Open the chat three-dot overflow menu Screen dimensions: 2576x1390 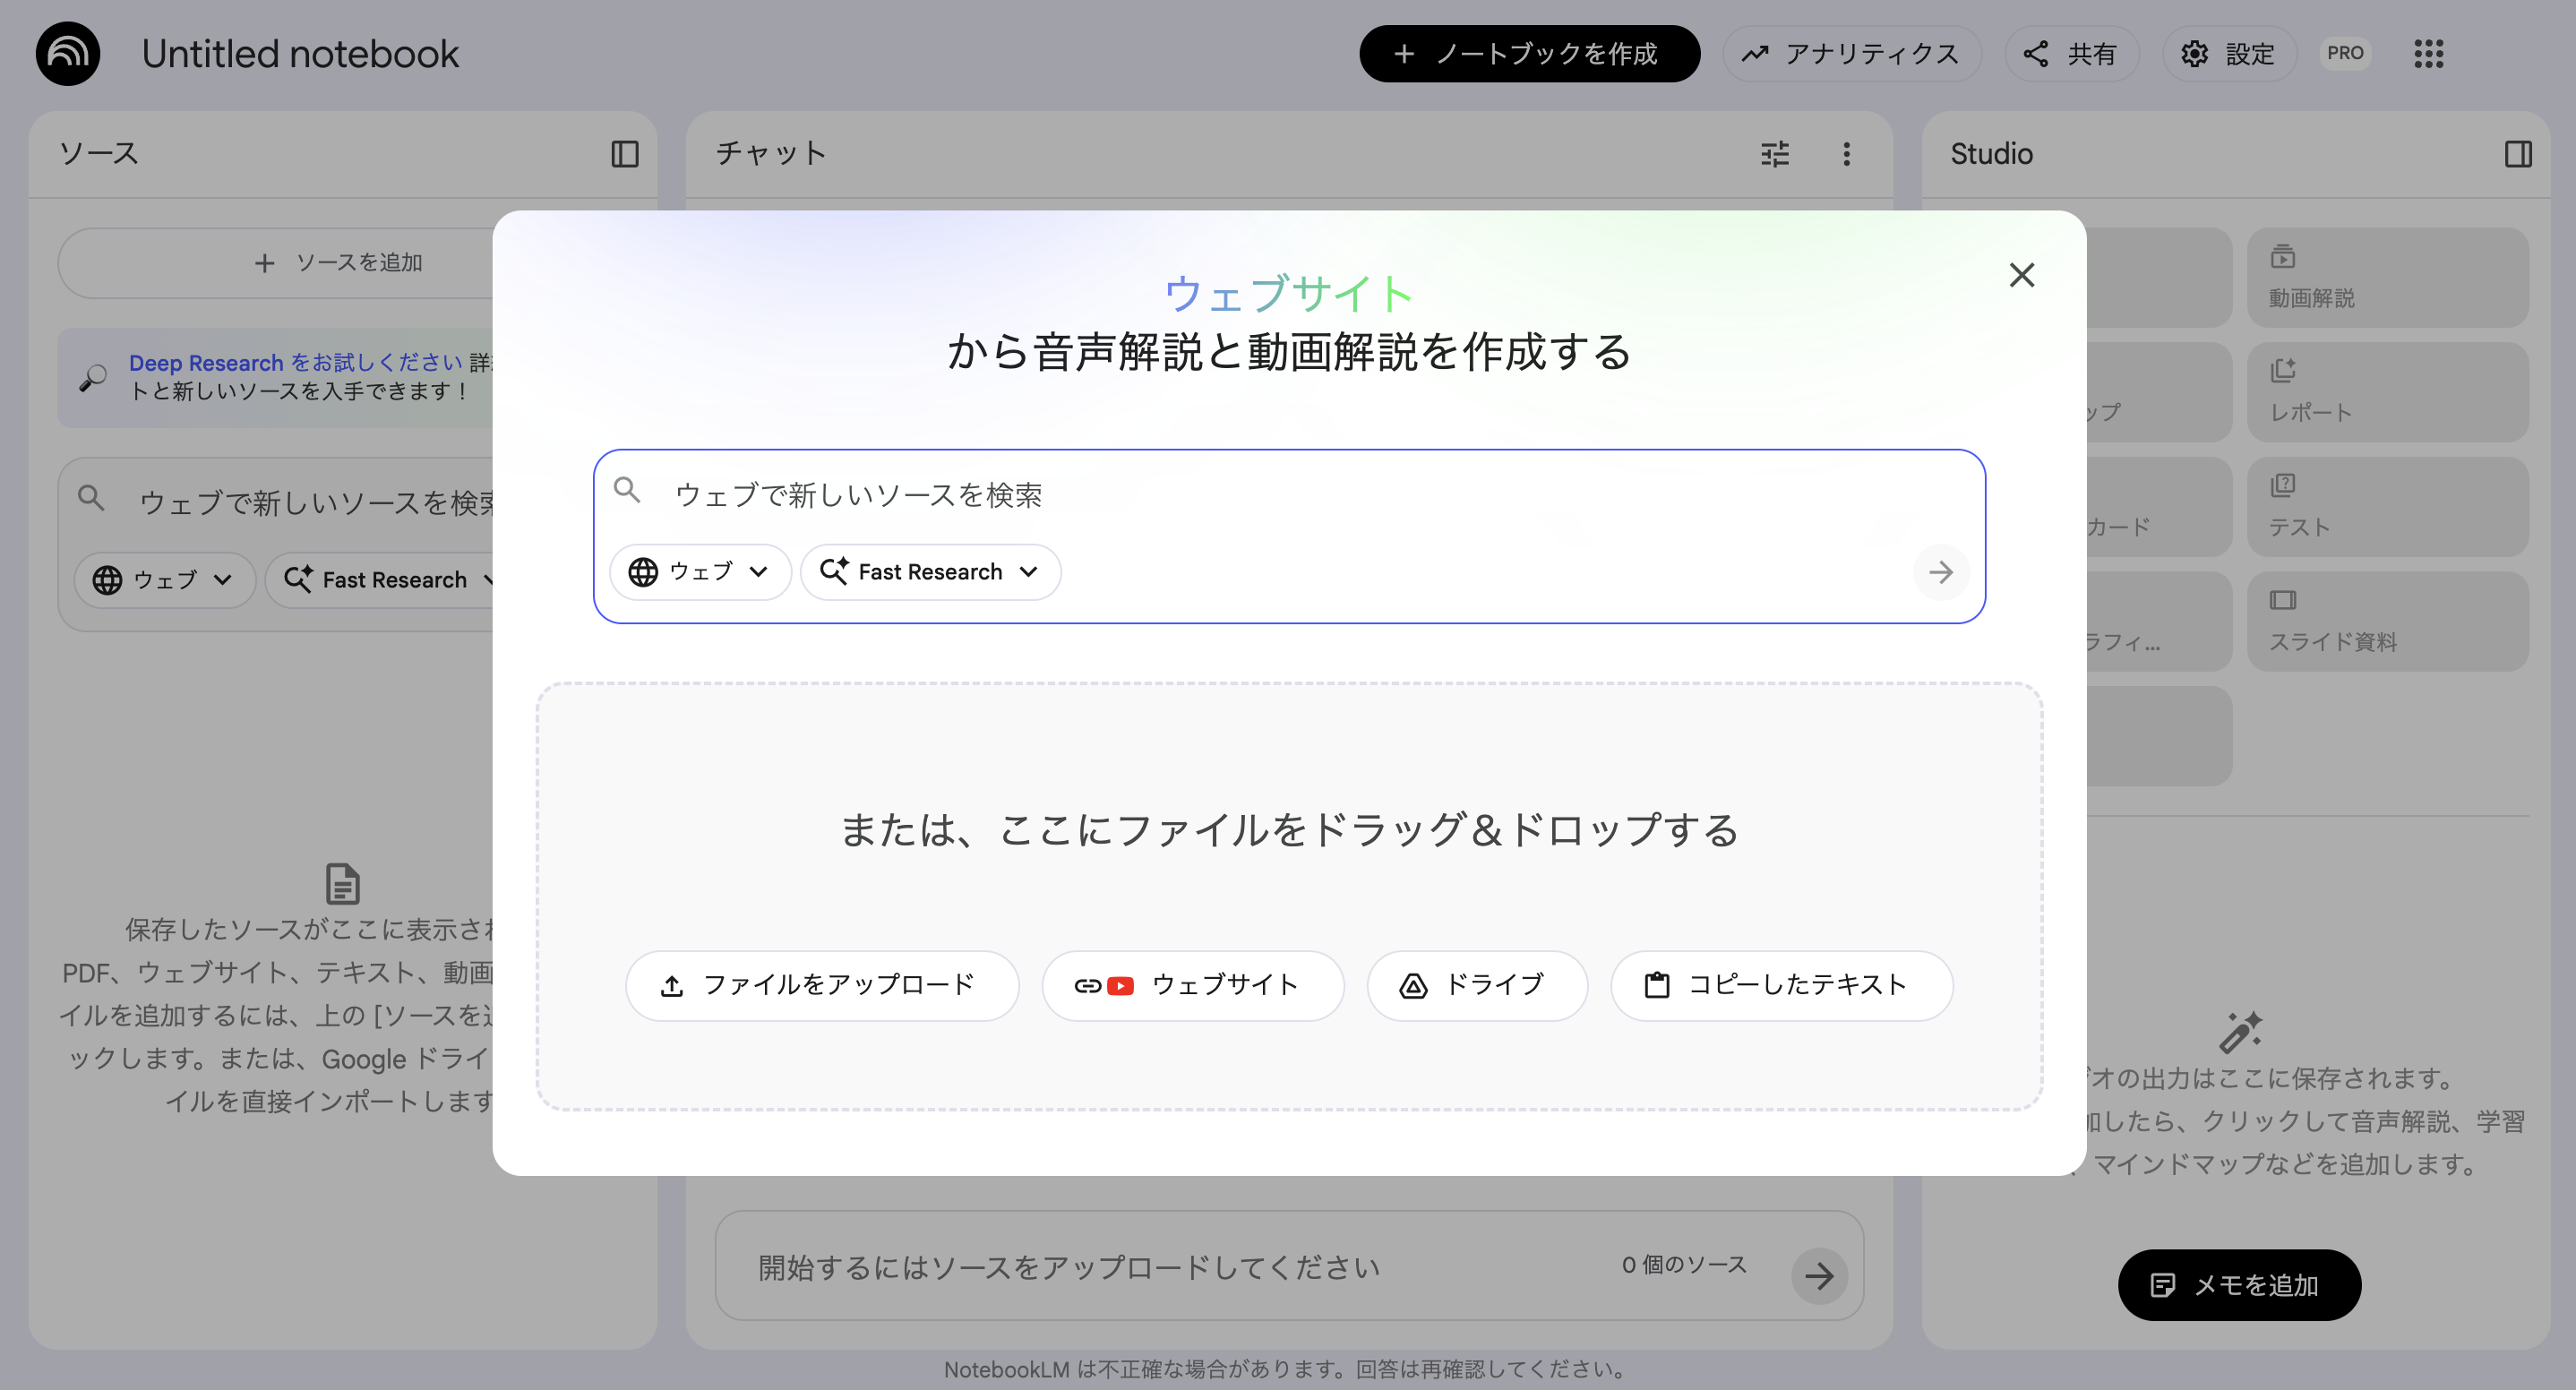point(1847,154)
